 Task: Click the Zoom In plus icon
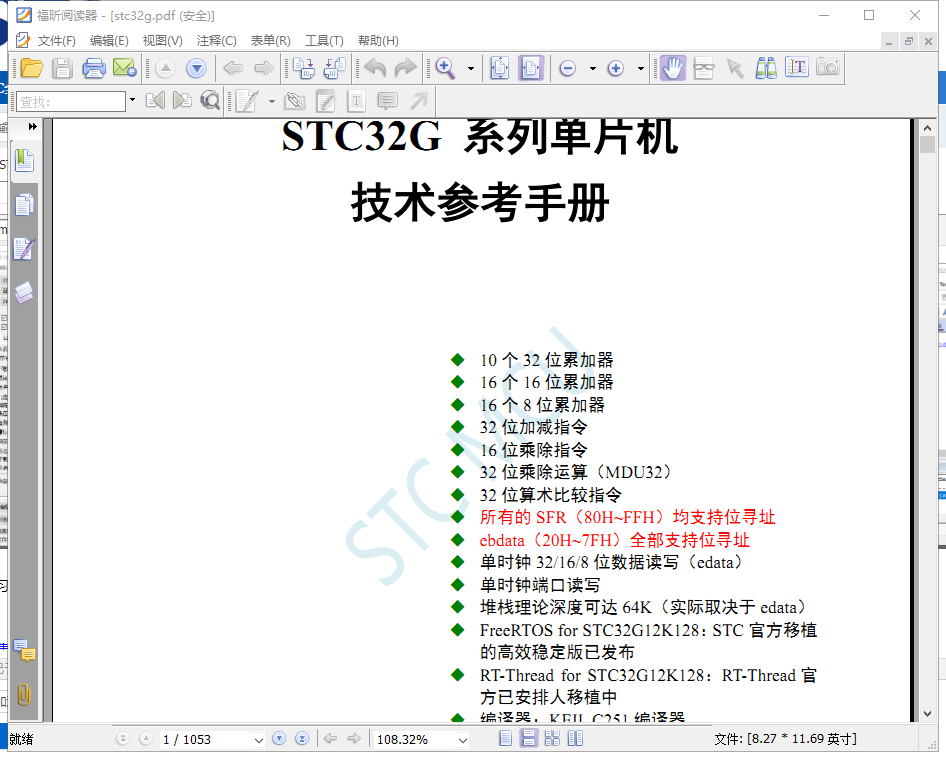coord(615,68)
